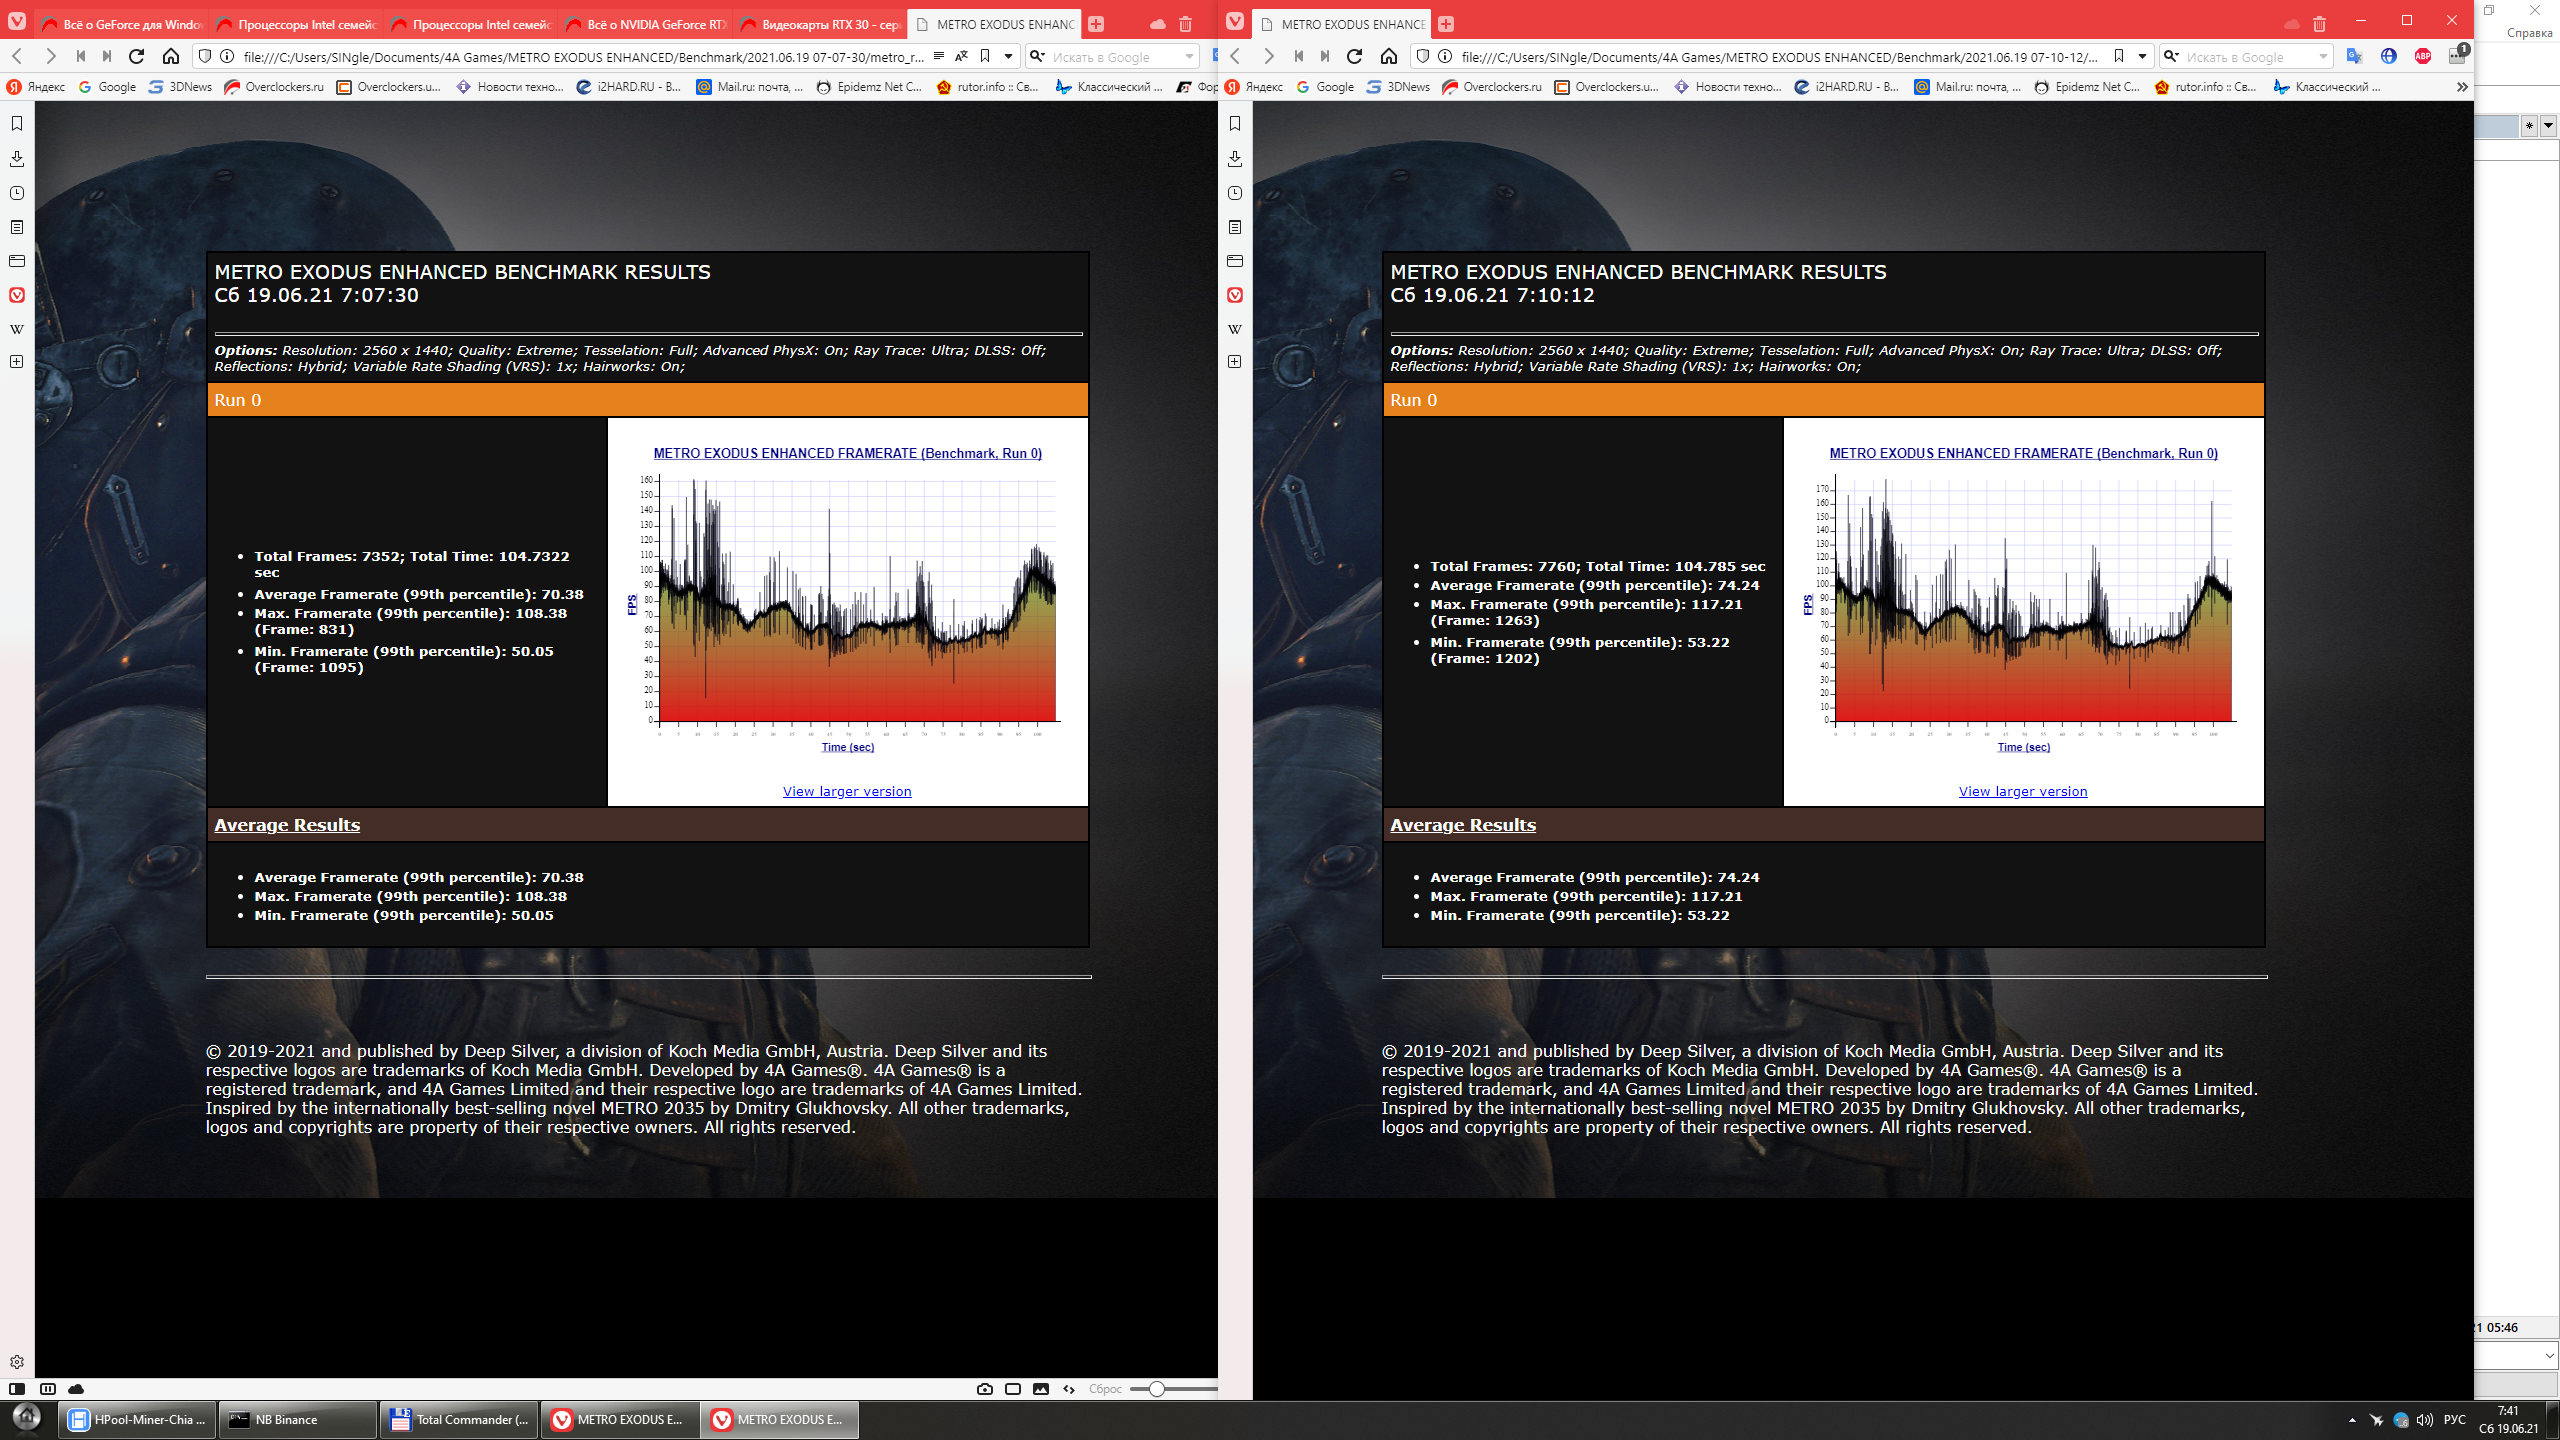Click the rewind button in left window toolbar
Viewport: 2560px width, 1440px height.
81,56
